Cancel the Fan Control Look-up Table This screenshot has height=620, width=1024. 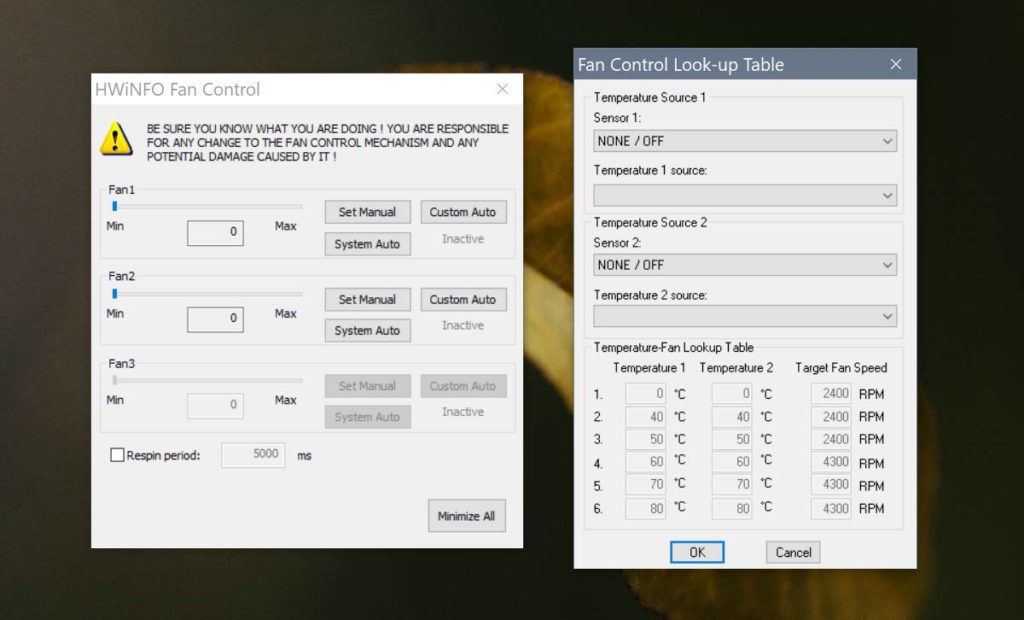point(792,551)
